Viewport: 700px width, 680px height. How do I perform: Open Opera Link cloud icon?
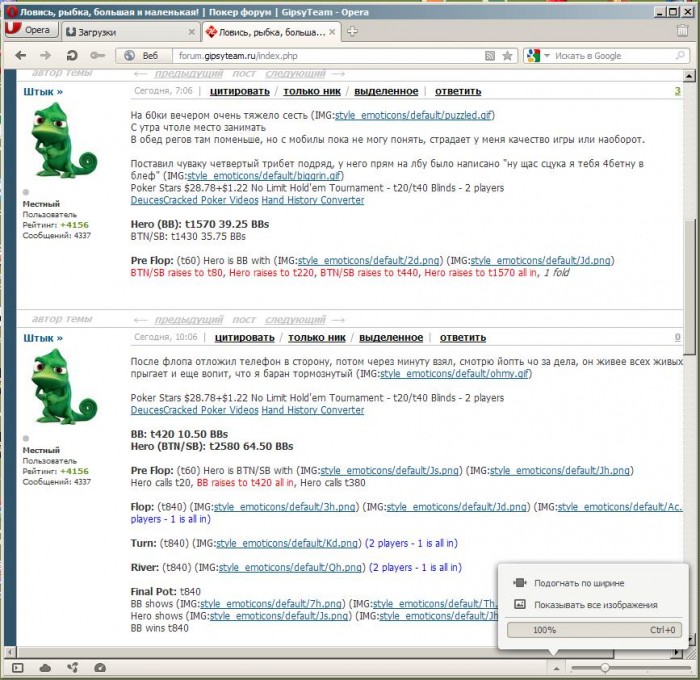pos(45,668)
